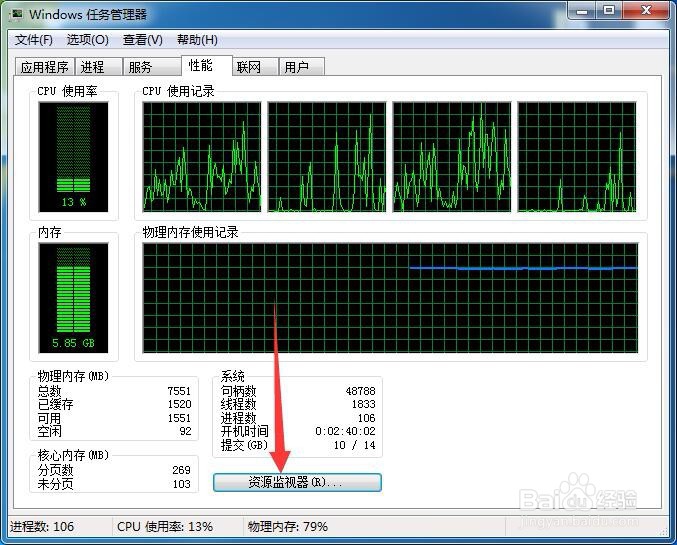This screenshot has height=545, width=677.
Task: Click the 资源监视器(R)... button
Action: click(x=297, y=482)
